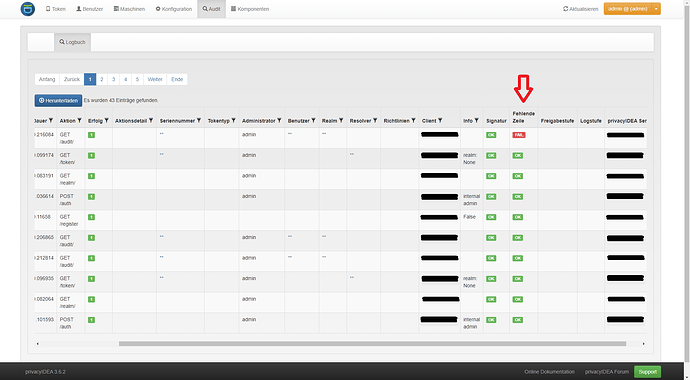Filter the Realm column
This screenshot has height=380, width=690.
click(341, 121)
